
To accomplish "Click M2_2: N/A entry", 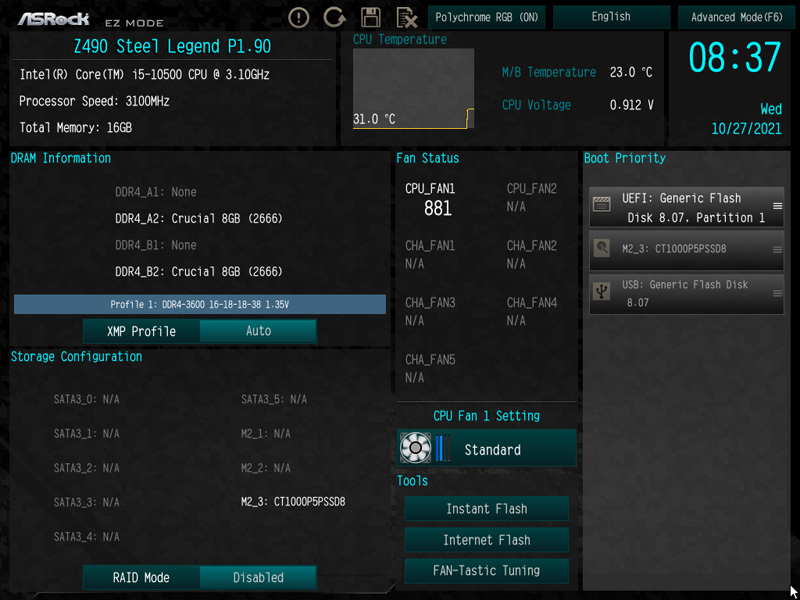I will tap(265, 468).
